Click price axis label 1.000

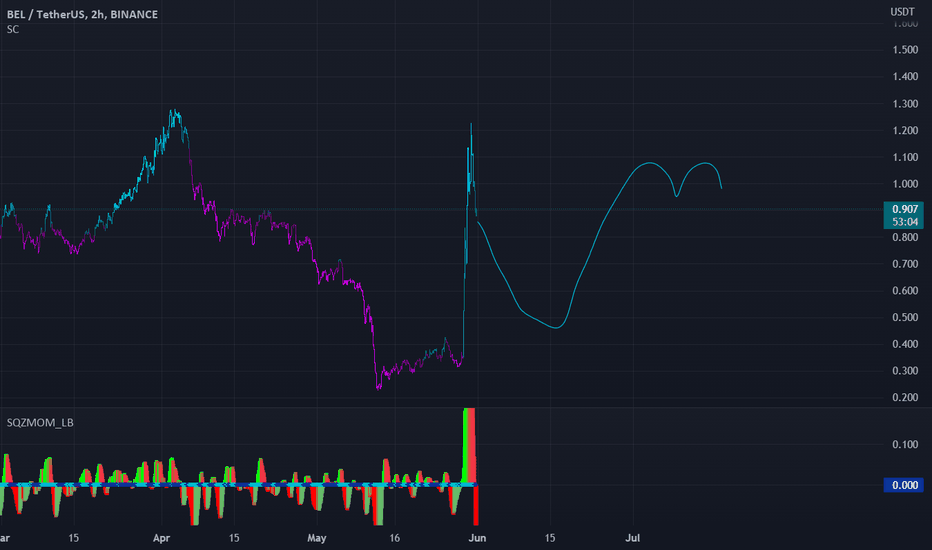[905, 184]
